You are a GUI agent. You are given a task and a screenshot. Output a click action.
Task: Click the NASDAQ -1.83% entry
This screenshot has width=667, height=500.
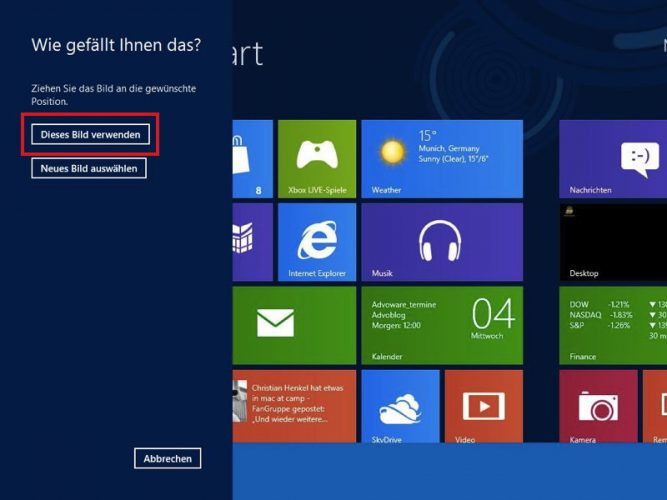(x=601, y=315)
